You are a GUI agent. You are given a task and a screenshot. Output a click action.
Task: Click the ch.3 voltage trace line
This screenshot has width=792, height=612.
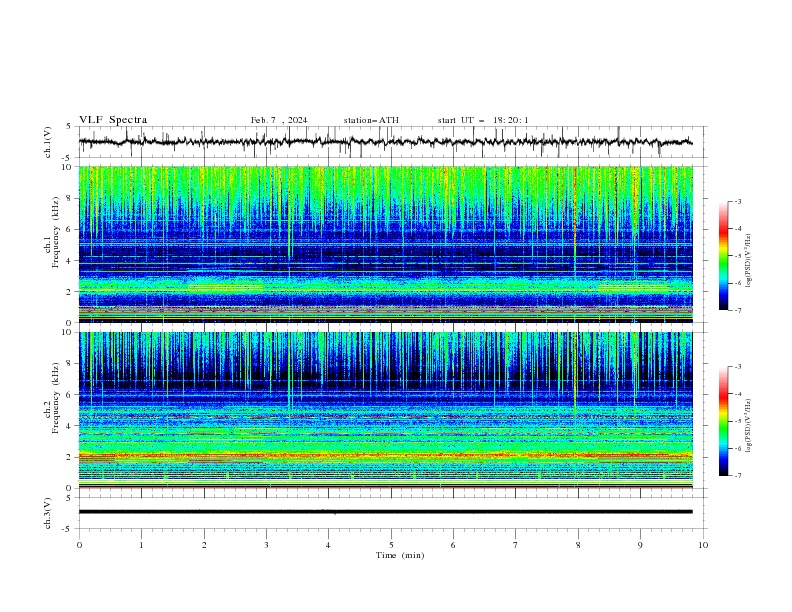coord(385,512)
